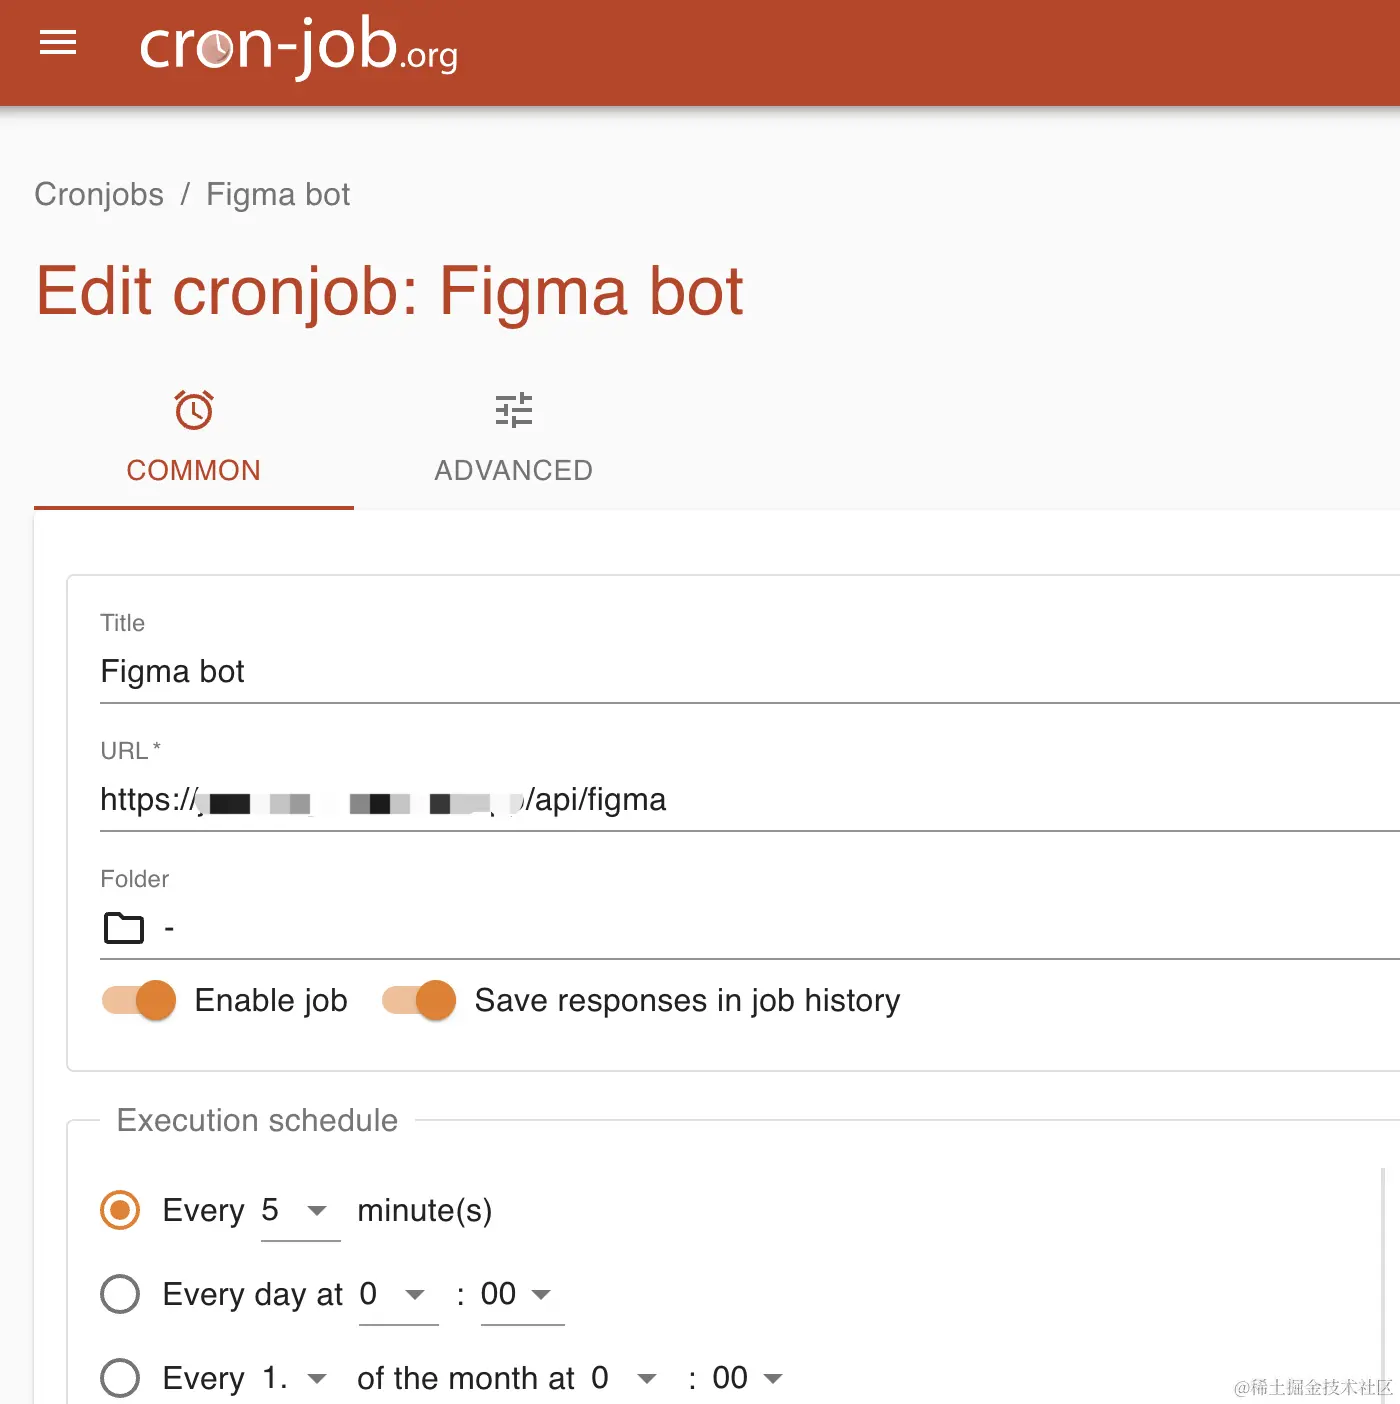Open the Every day minute dropdown showing 00

pos(522,1295)
